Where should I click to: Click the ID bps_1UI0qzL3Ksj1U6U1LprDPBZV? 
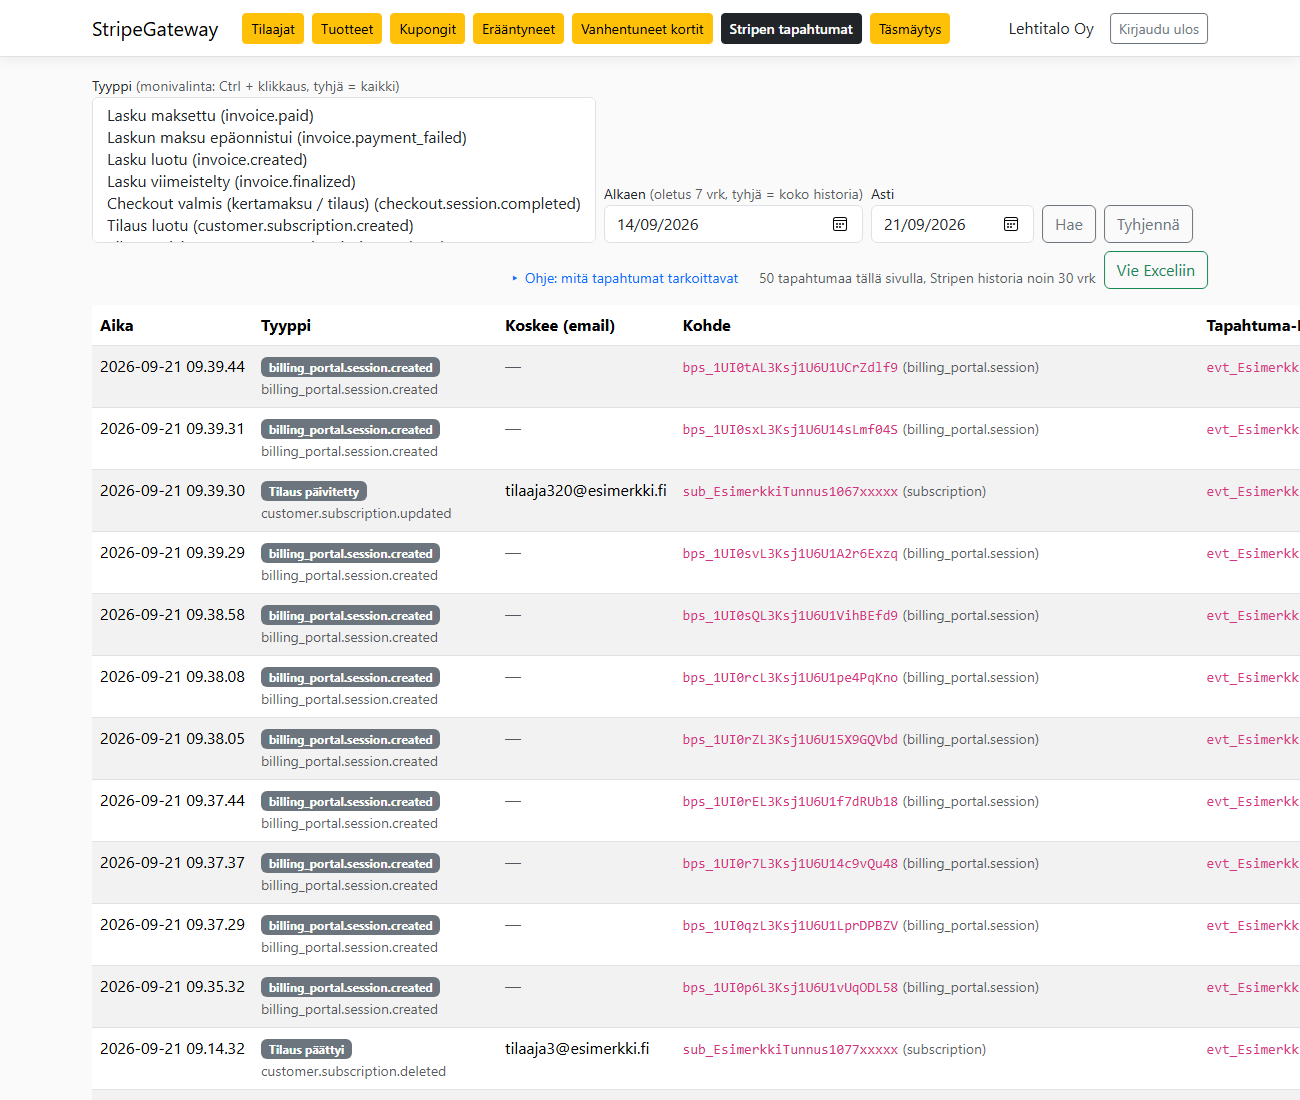tap(790, 925)
